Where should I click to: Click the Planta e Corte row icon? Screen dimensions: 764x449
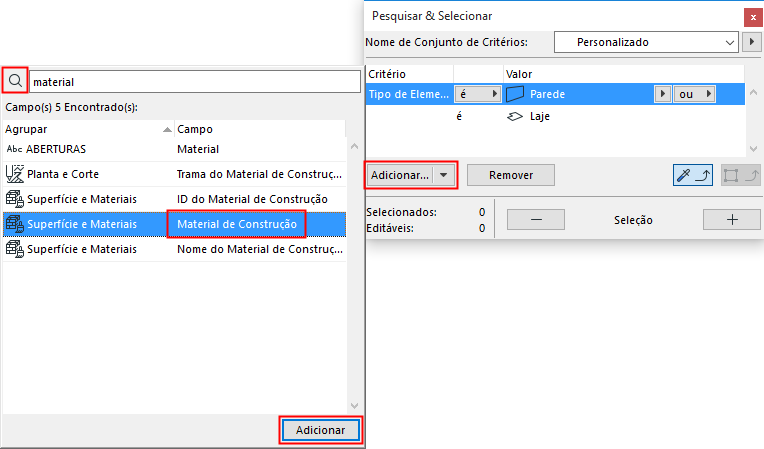pos(14,173)
